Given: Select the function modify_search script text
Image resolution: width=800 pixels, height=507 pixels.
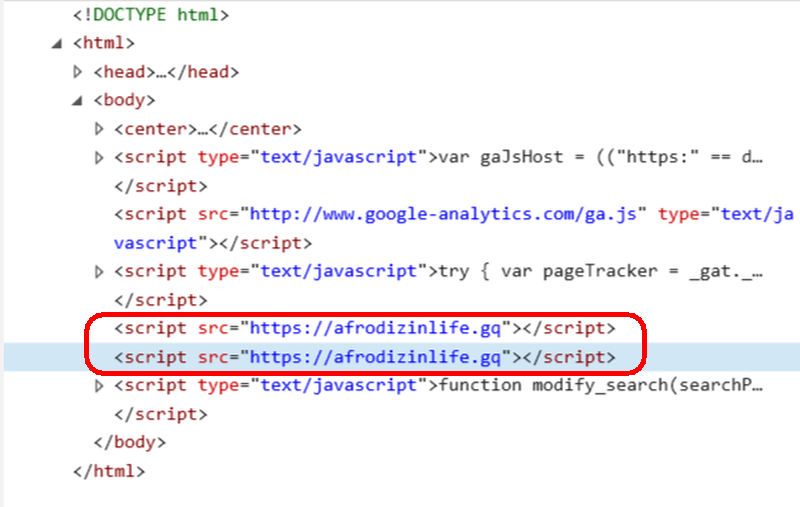Looking at the screenshot, I should pyautogui.click(x=601, y=385).
